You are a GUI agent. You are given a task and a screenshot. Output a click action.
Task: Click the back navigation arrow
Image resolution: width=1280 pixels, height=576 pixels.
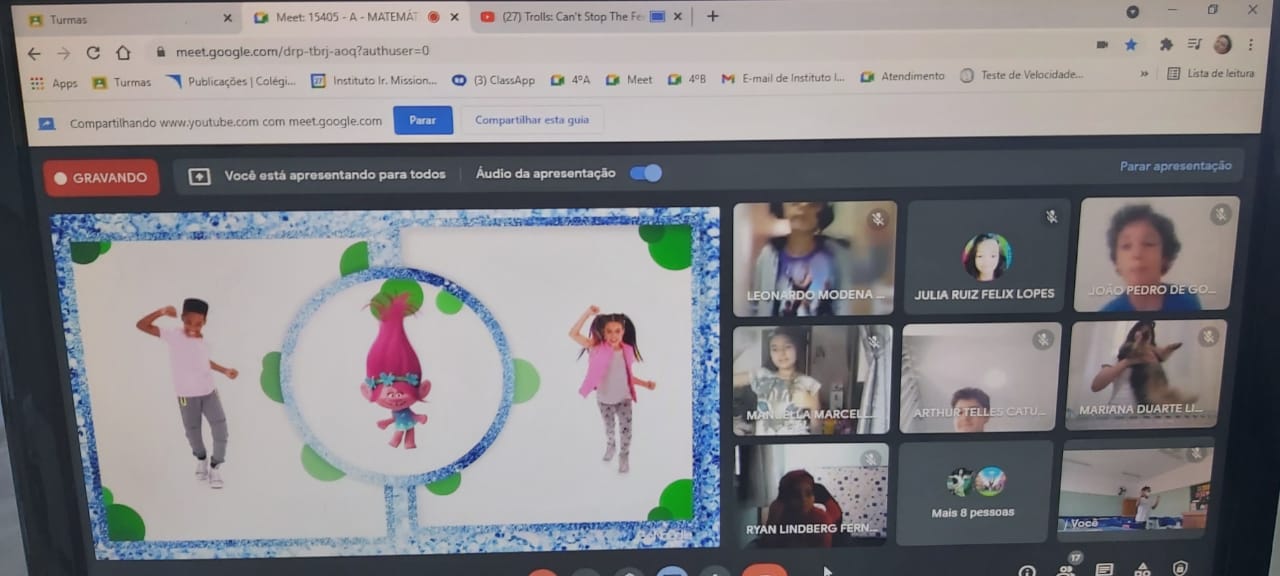coord(35,53)
